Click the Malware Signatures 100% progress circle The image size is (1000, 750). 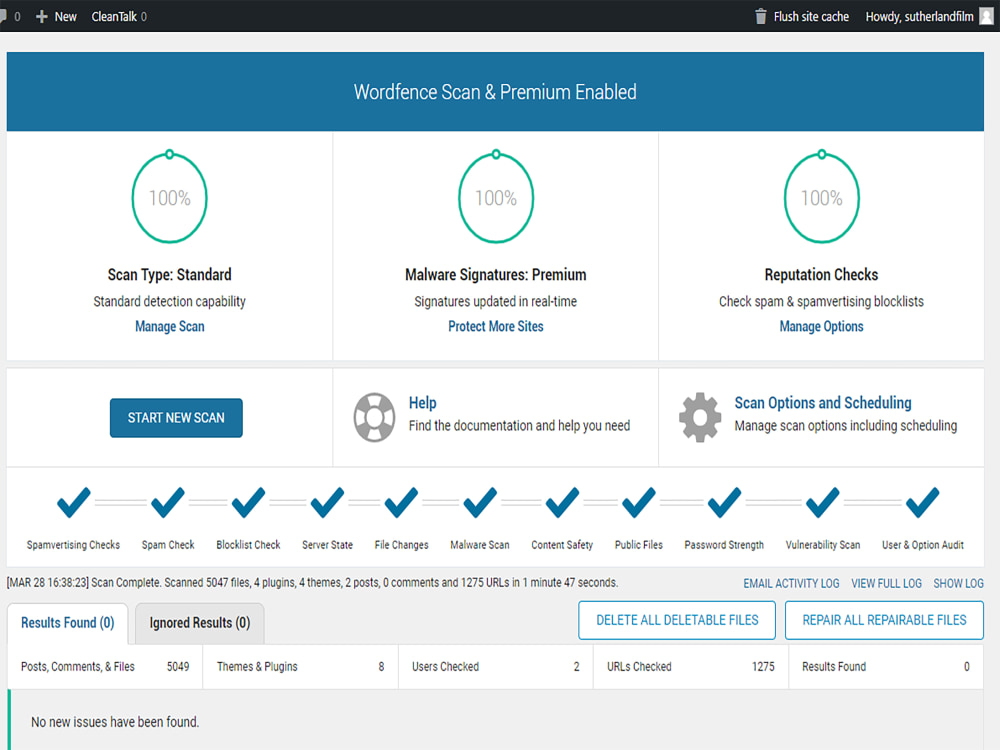(x=496, y=197)
